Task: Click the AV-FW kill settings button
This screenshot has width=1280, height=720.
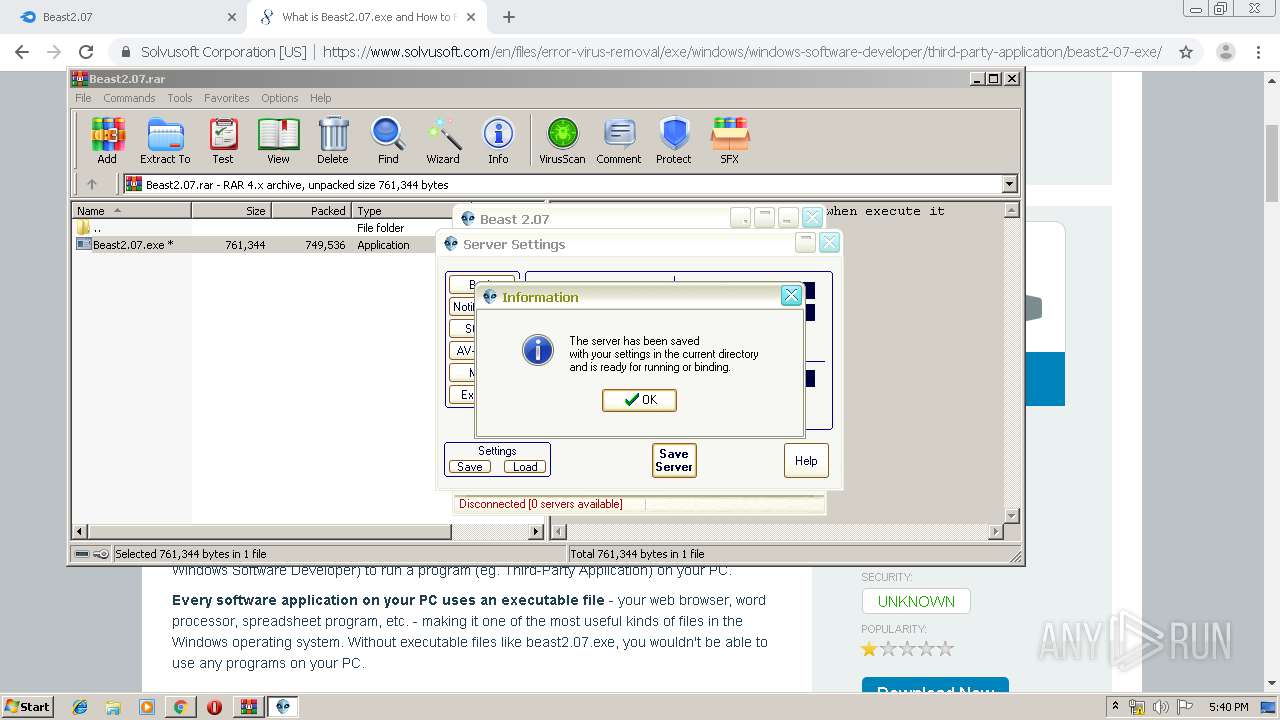Action: coord(462,351)
